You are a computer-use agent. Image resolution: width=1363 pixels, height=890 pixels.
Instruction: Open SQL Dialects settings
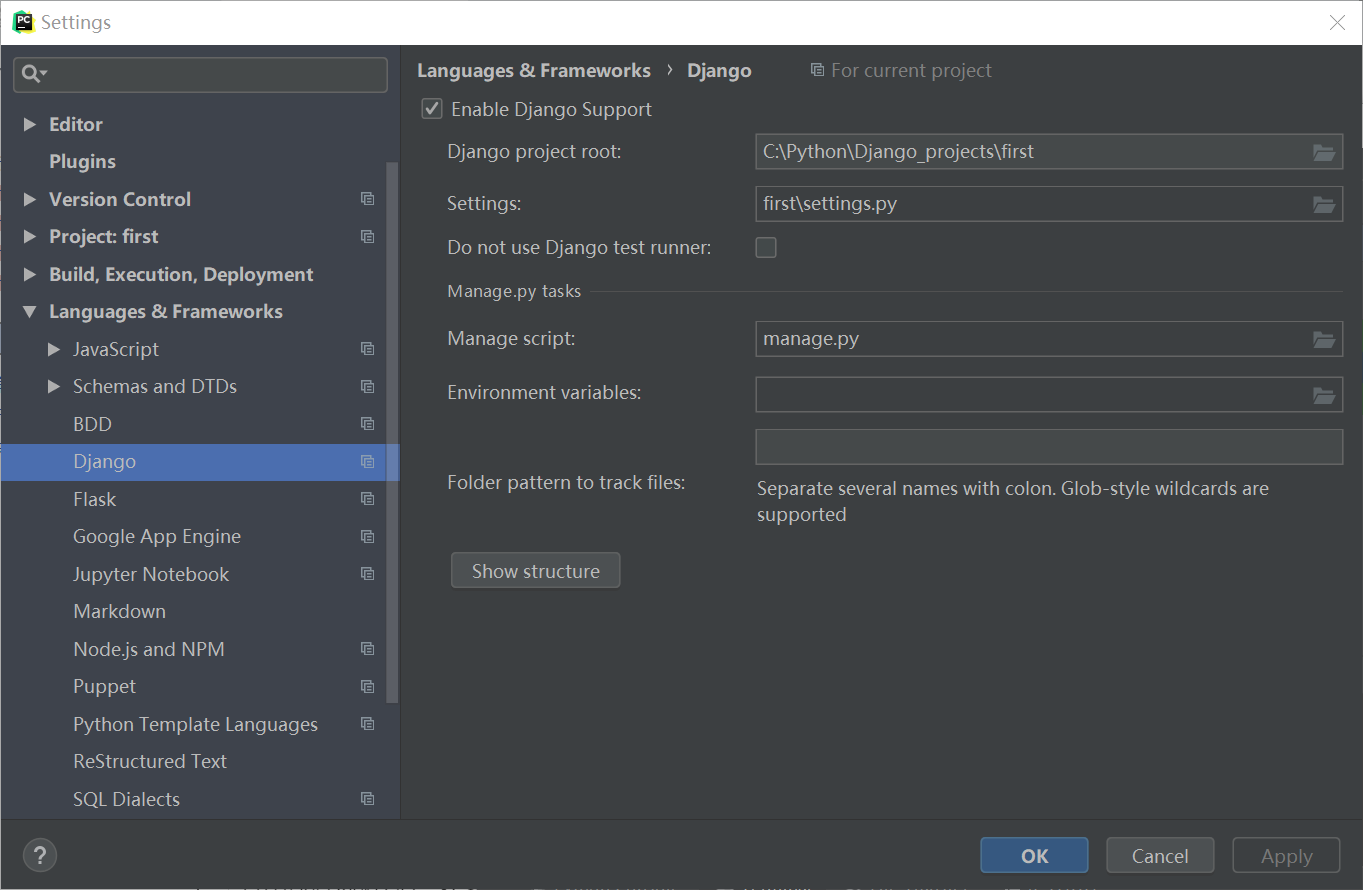click(126, 799)
